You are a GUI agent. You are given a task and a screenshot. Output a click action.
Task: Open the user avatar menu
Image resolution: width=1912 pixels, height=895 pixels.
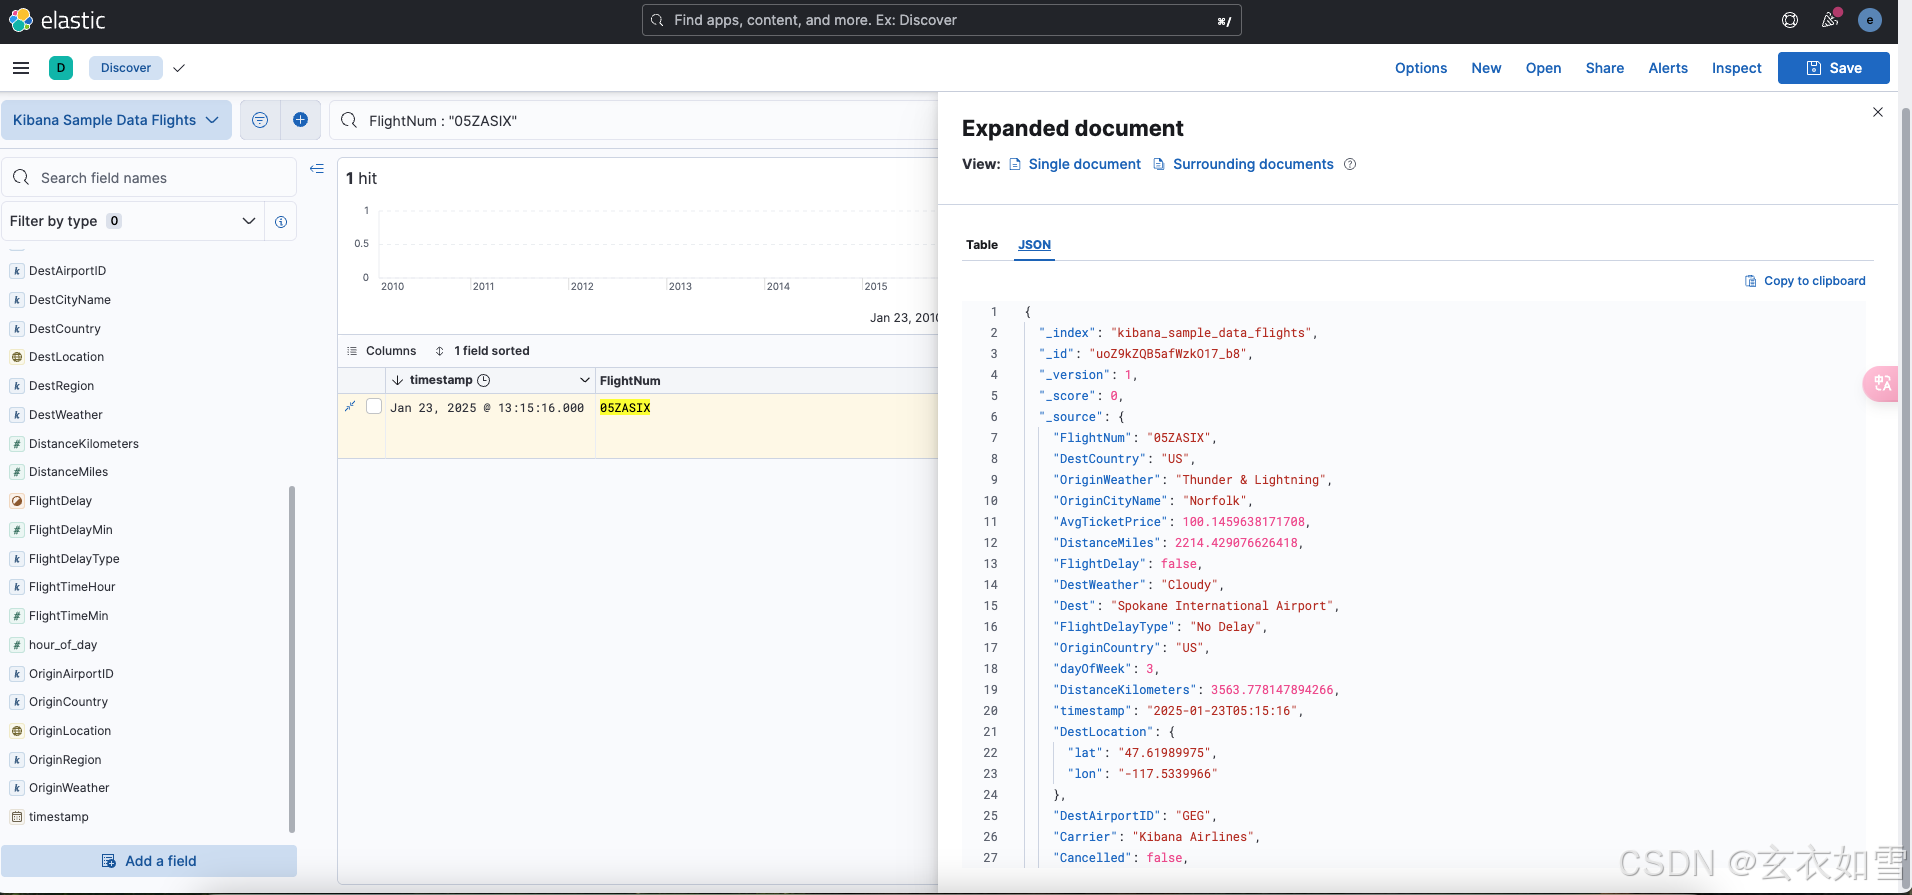(1869, 20)
